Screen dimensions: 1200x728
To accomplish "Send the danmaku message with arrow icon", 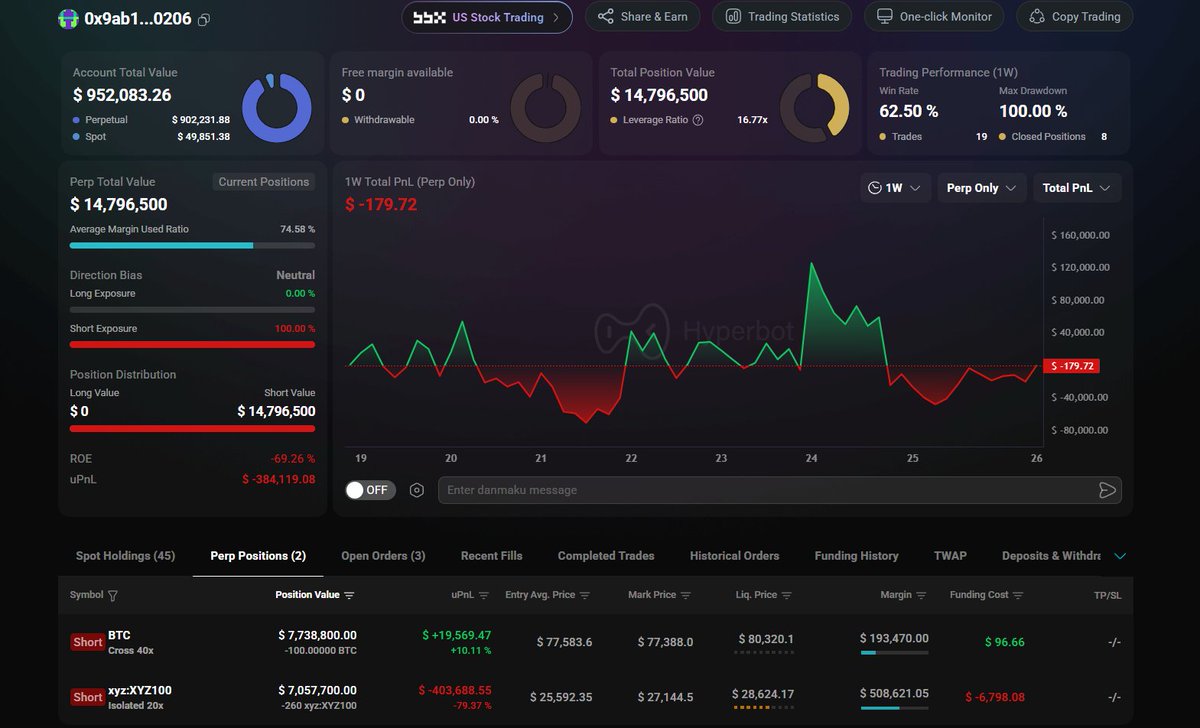I will (x=1106, y=490).
